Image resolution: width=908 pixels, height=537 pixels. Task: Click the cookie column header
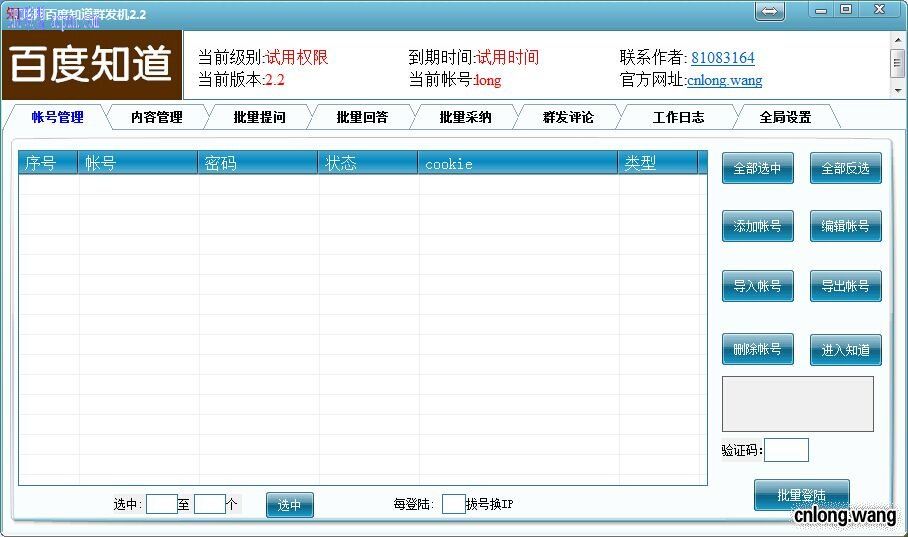pyautogui.click(x=518, y=163)
